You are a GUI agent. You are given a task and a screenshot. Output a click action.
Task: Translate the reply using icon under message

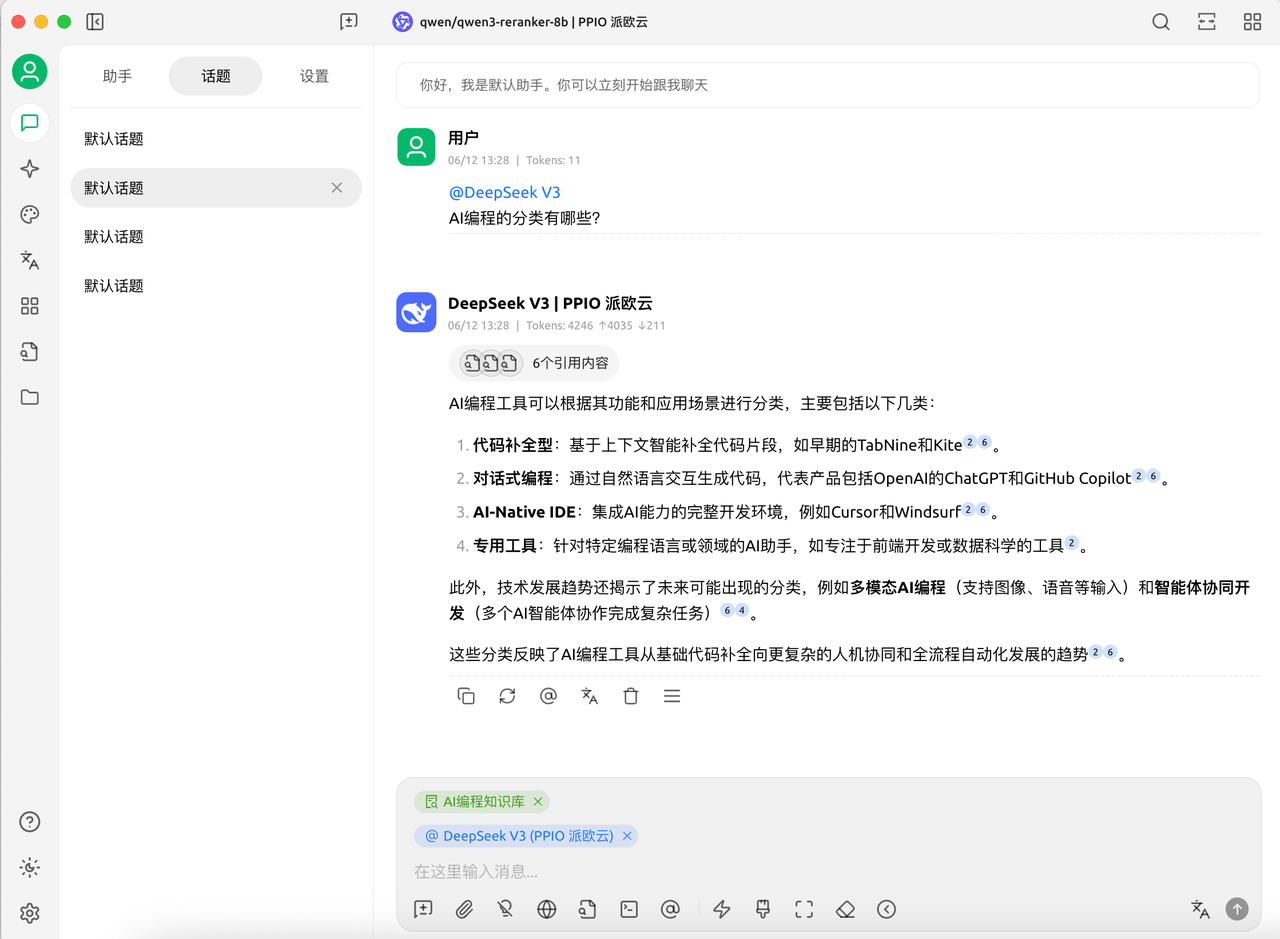590,696
